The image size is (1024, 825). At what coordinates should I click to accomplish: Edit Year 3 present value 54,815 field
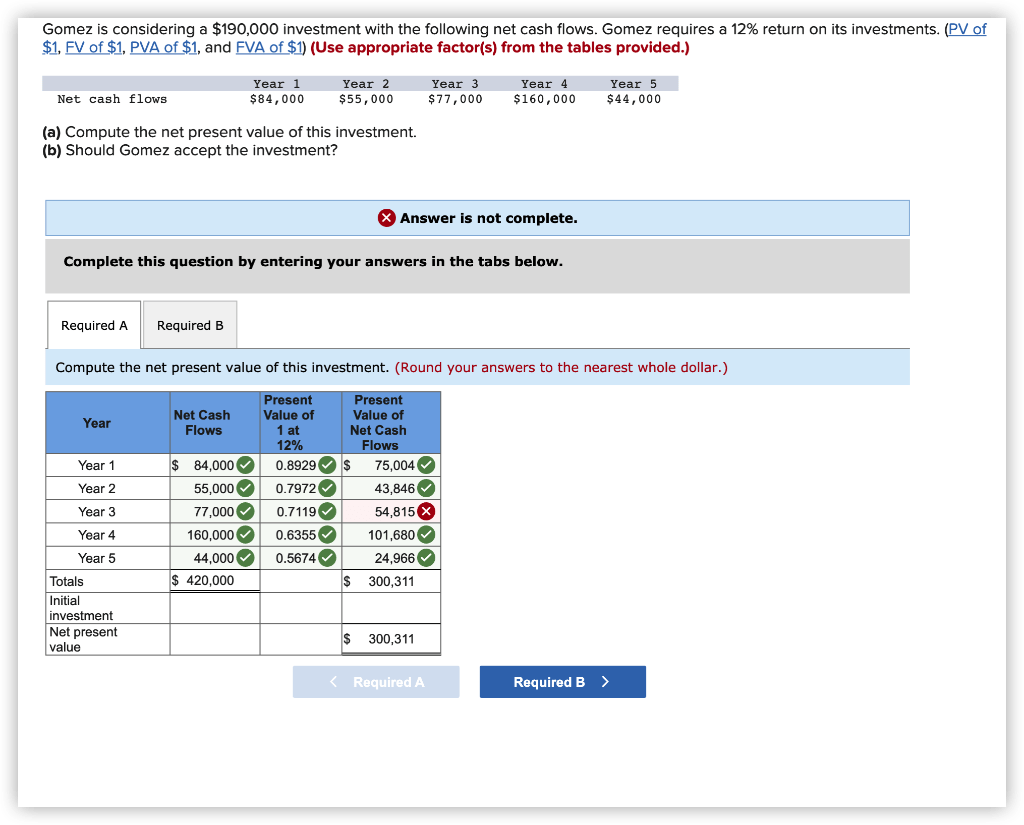coord(391,511)
